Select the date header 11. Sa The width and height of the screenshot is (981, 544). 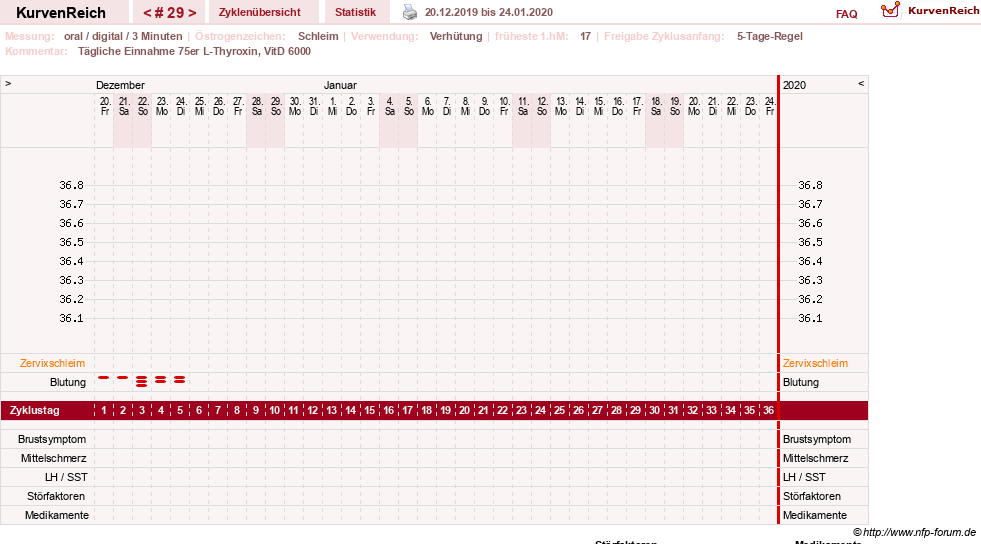523,106
